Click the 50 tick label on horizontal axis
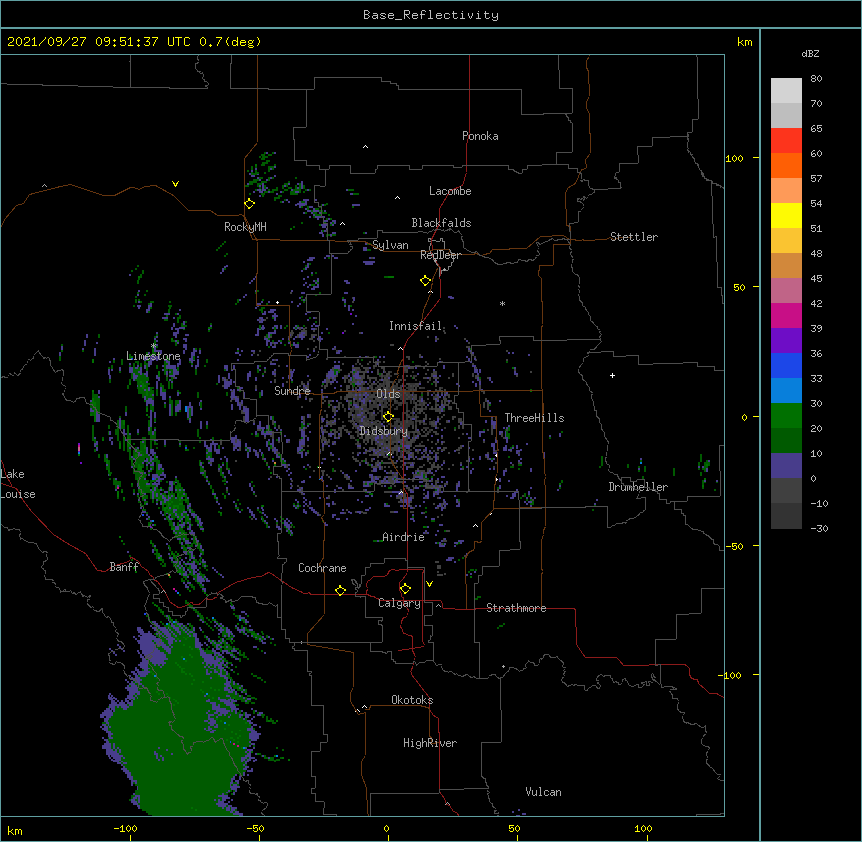This screenshot has height=842, width=862. (514, 828)
